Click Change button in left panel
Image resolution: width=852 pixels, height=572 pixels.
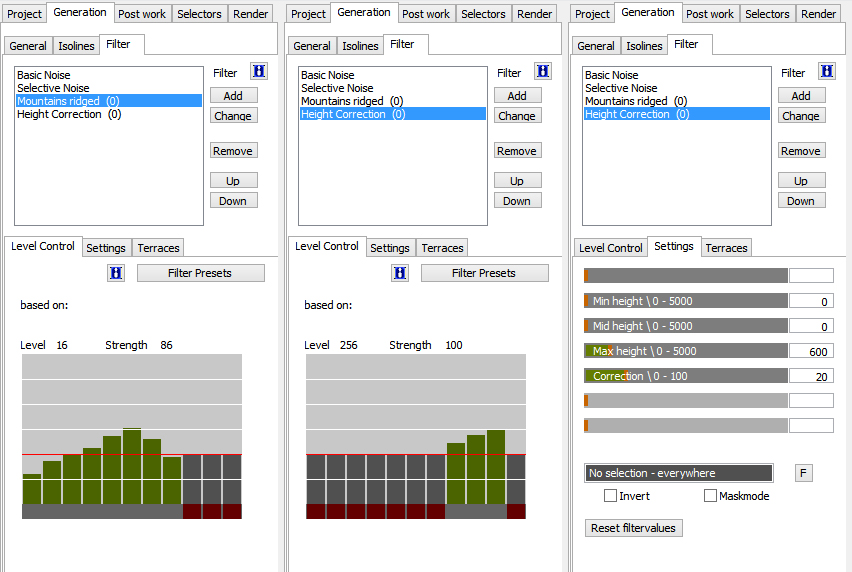tap(233, 116)
